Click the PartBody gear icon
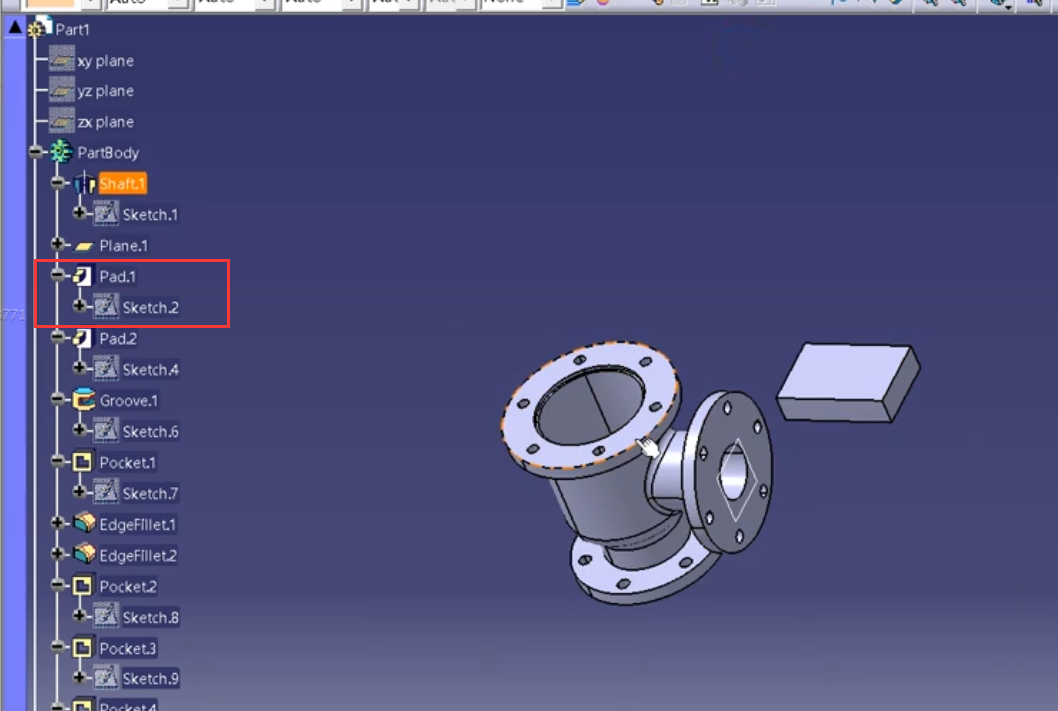This screenshot has height=711, width=1058. tap(61, 152)
